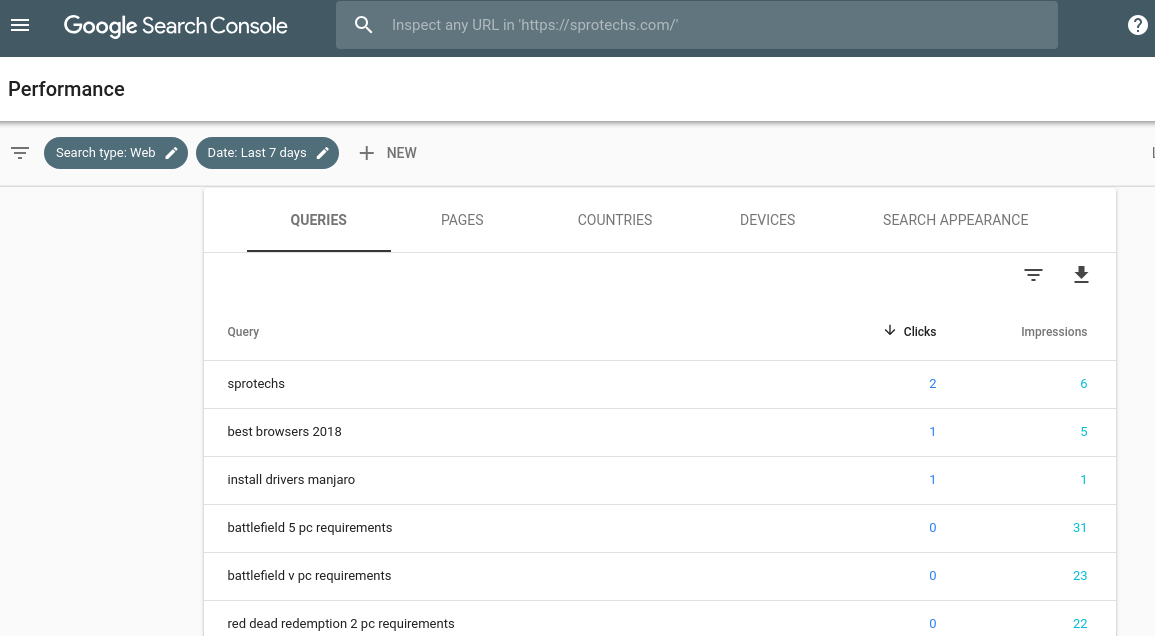Click the 'best browsers 2018' query
This screenshot has width=1155, height=636.
pos(285,432)
